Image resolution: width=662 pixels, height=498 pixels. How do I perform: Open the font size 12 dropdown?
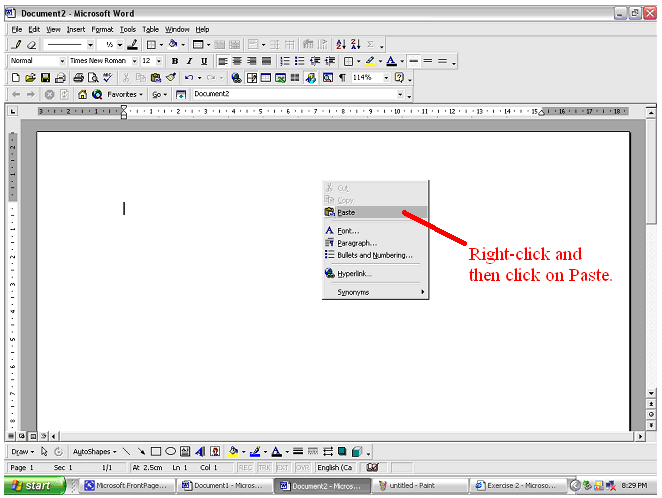coord(159,61)
